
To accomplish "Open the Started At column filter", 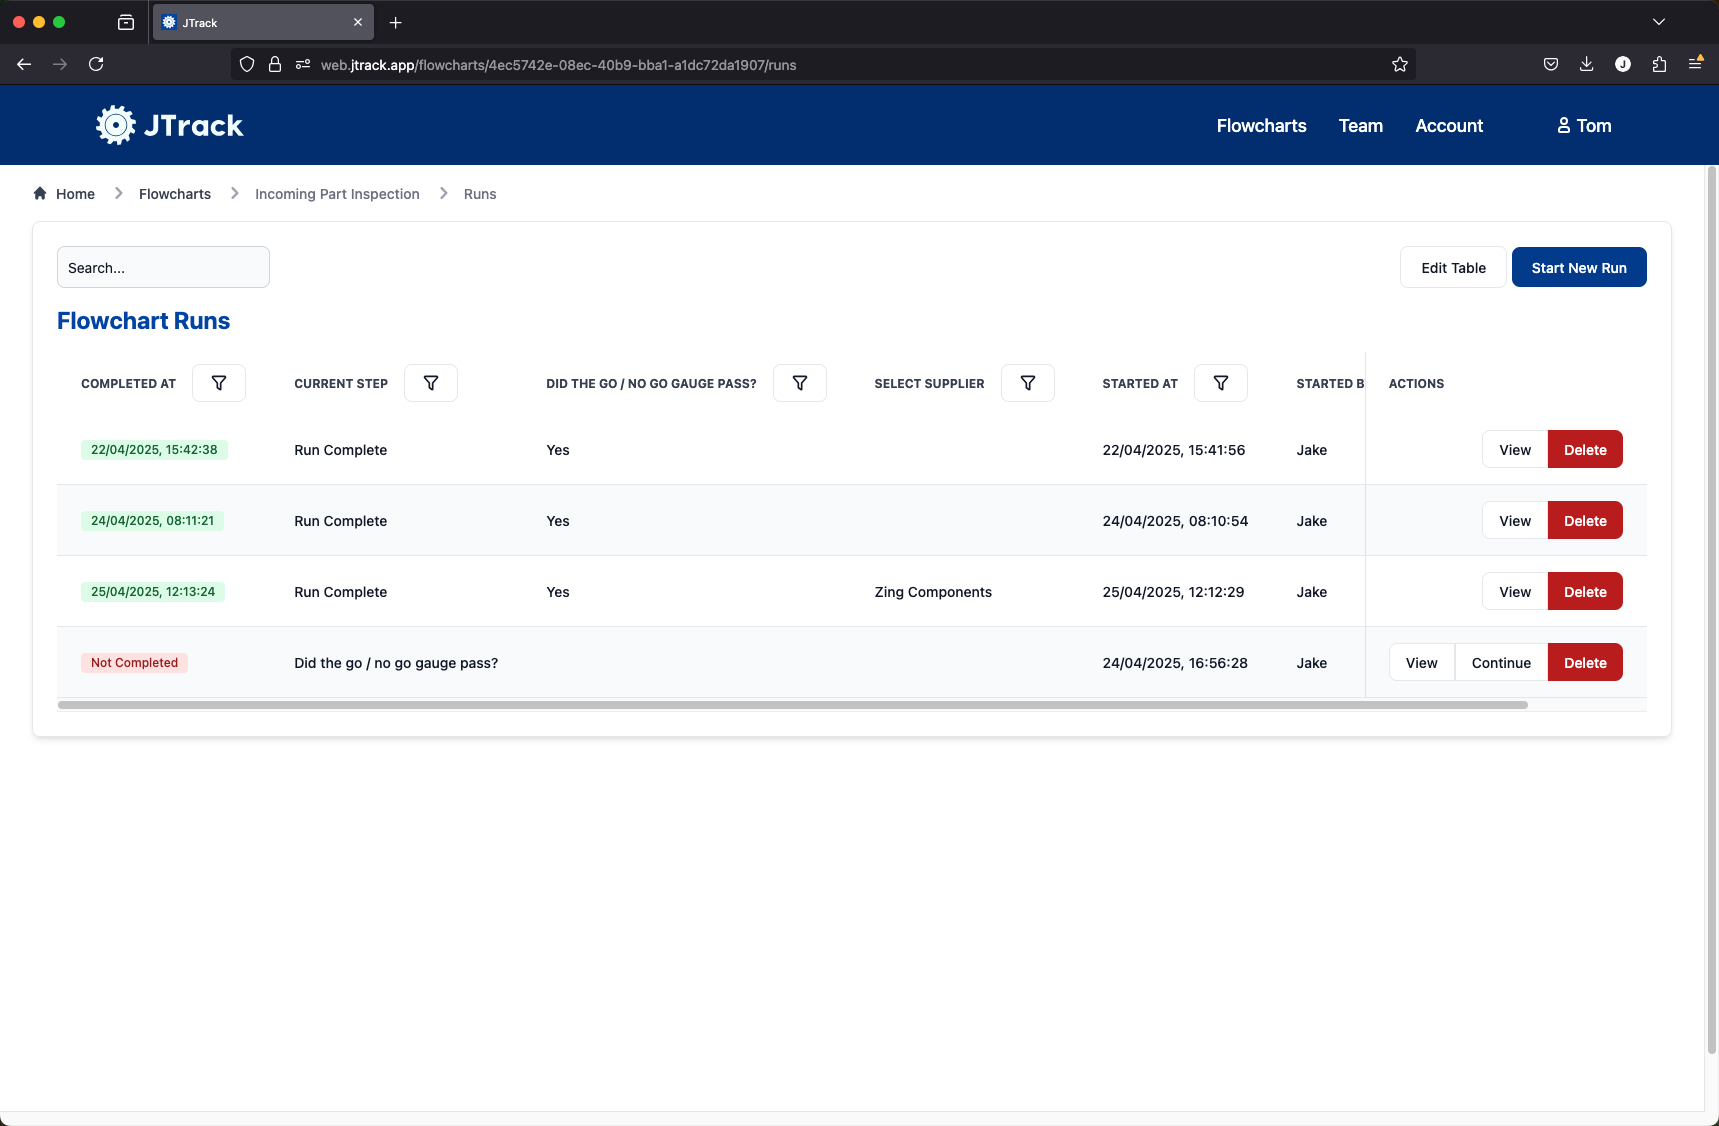I will click(1221, 383).
